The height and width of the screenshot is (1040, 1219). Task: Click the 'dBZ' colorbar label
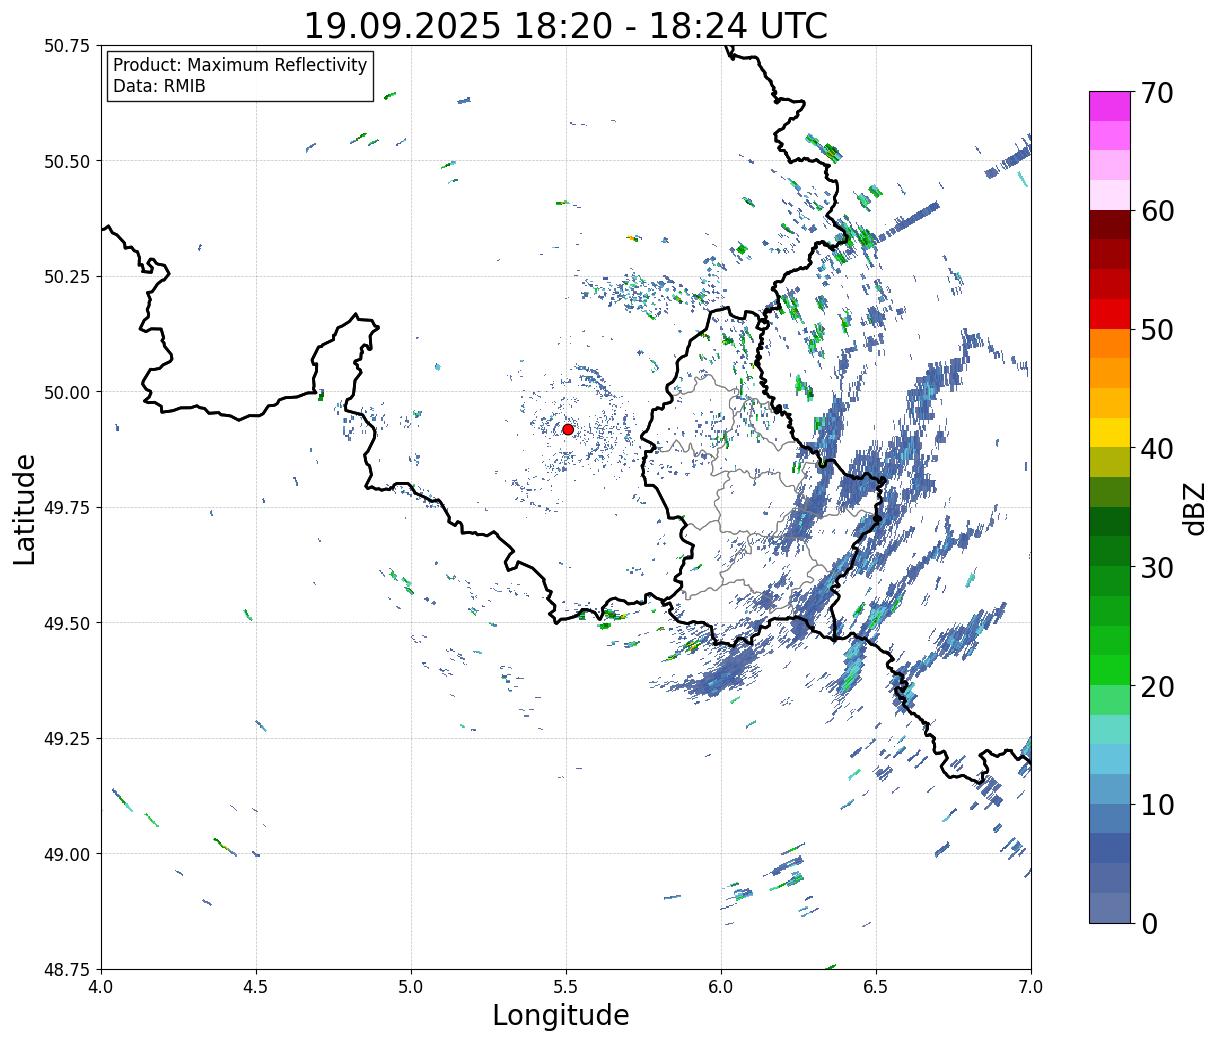point(1194,508)
